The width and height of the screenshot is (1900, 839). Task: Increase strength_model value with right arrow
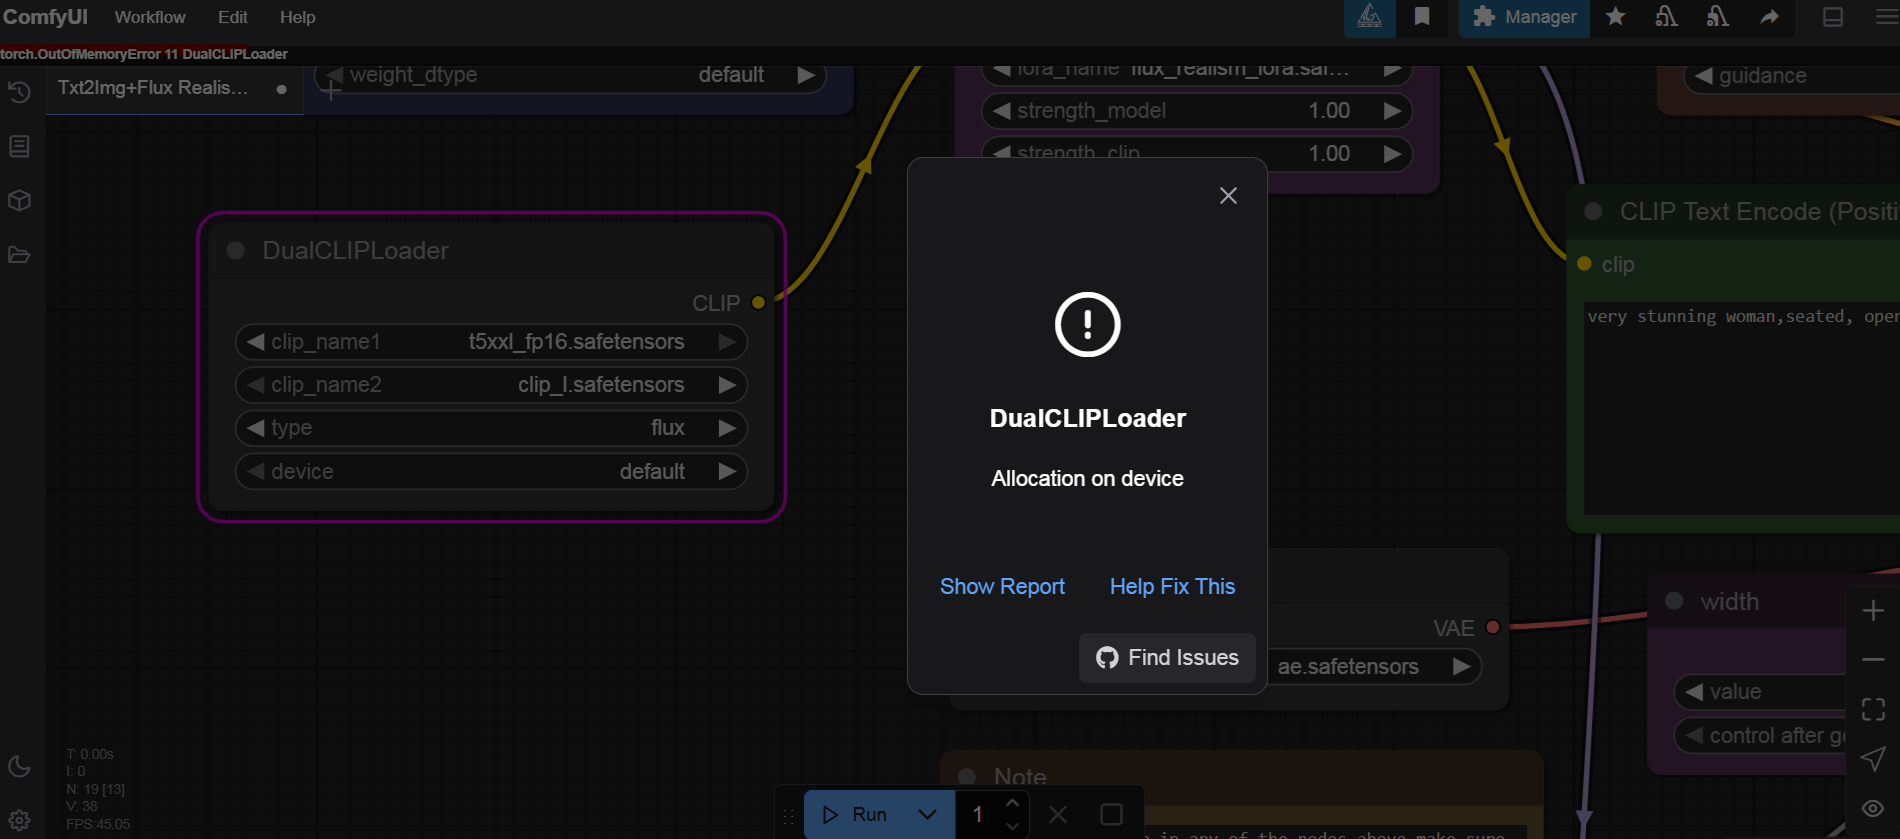pyautogui.click(x=1392, y=111)
